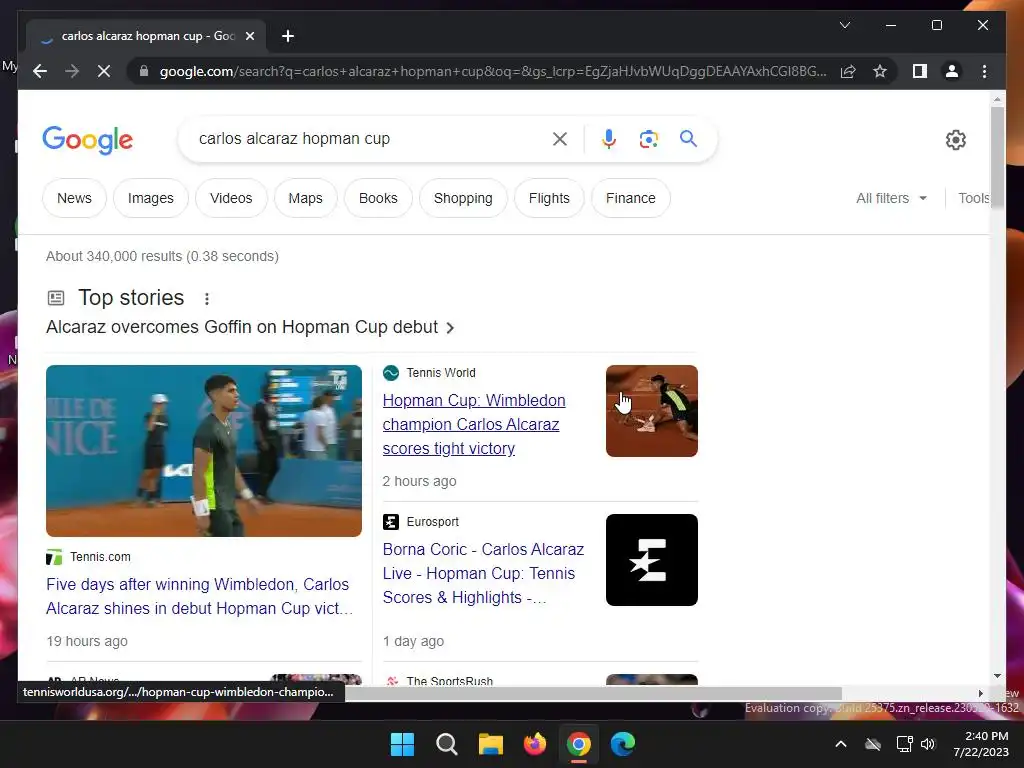Open Chrome three-dot menu
This screenshot has height=768, width=1024.
[x=984, y=71]
